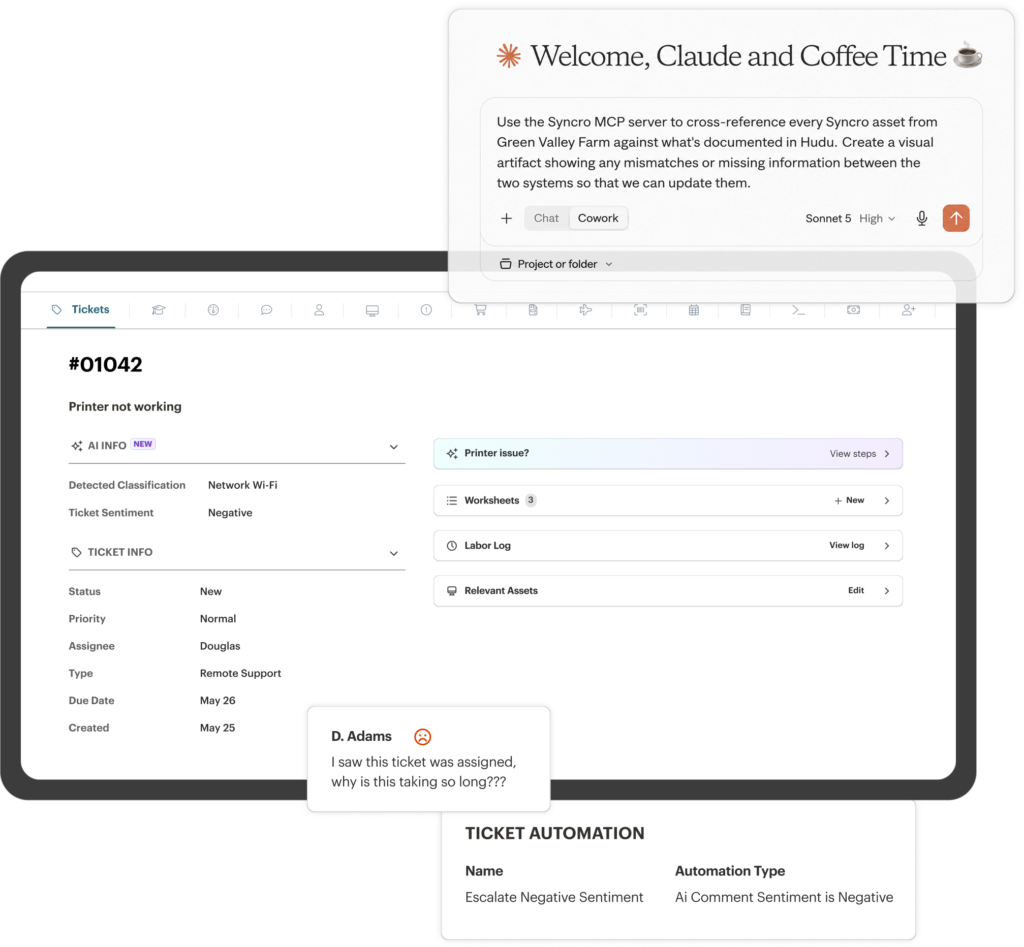
Task: Open the dashboard gauge tab
Action: point(213,310)
